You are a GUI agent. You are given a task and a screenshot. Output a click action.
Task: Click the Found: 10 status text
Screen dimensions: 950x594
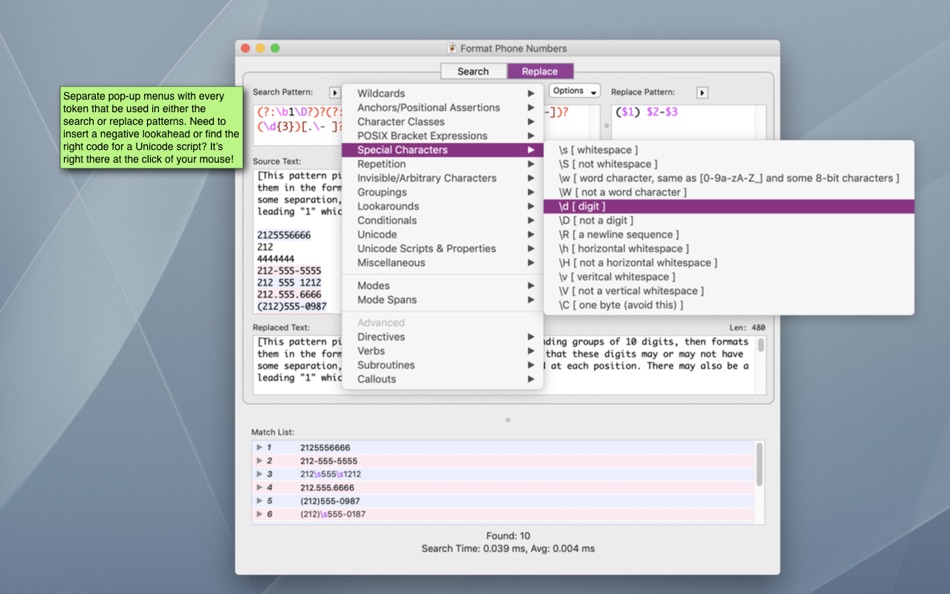(x=508, y=536)
